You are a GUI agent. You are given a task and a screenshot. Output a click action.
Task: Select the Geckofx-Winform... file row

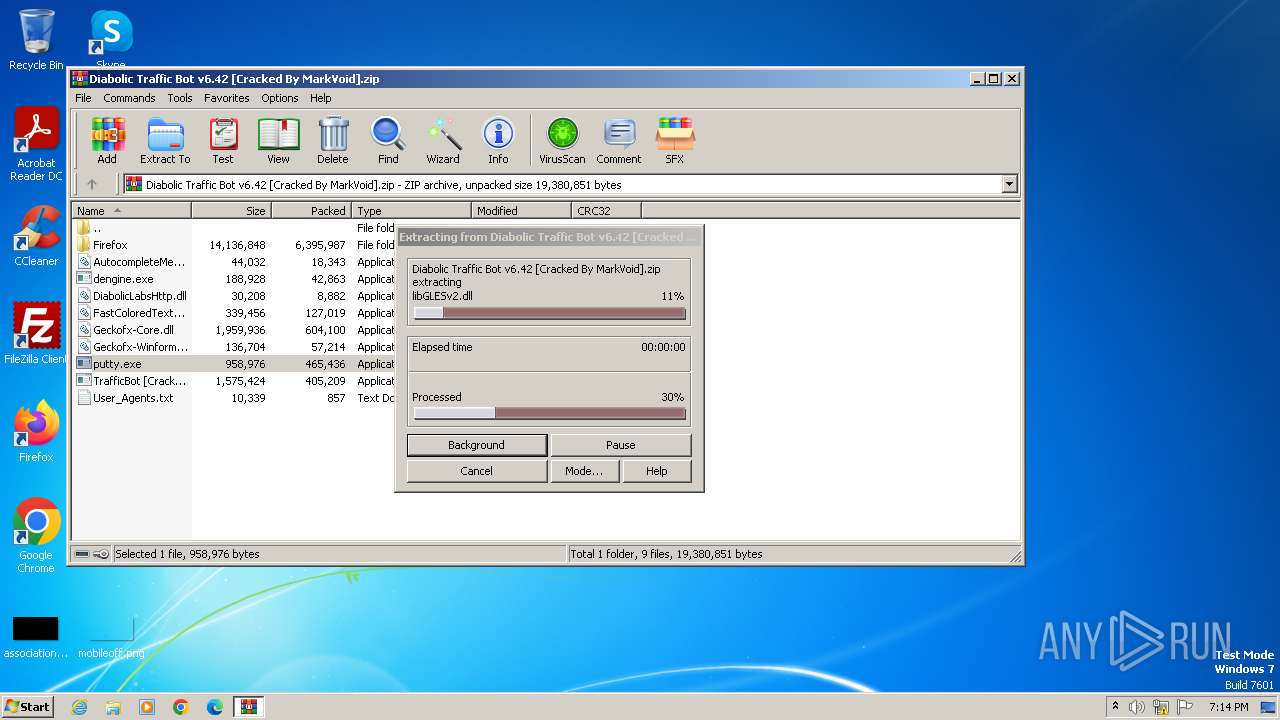coord(235,347)
